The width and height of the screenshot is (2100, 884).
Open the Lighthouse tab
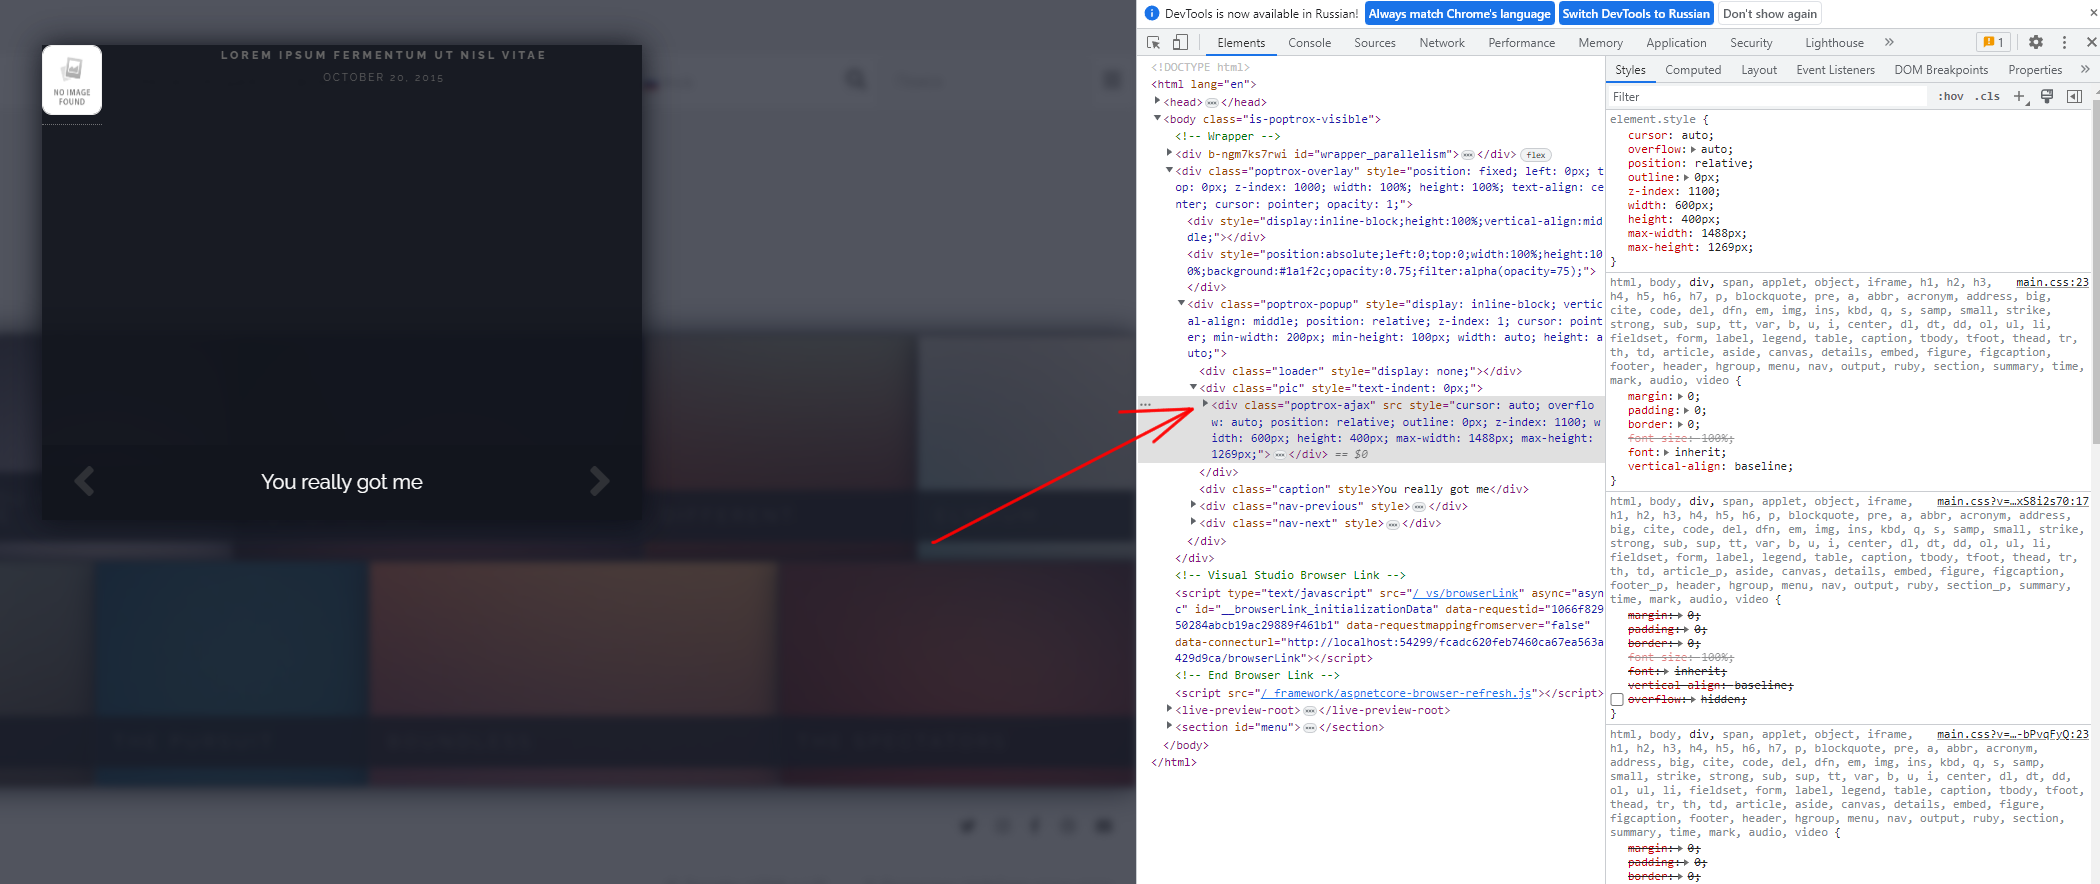click(1834, 42)
